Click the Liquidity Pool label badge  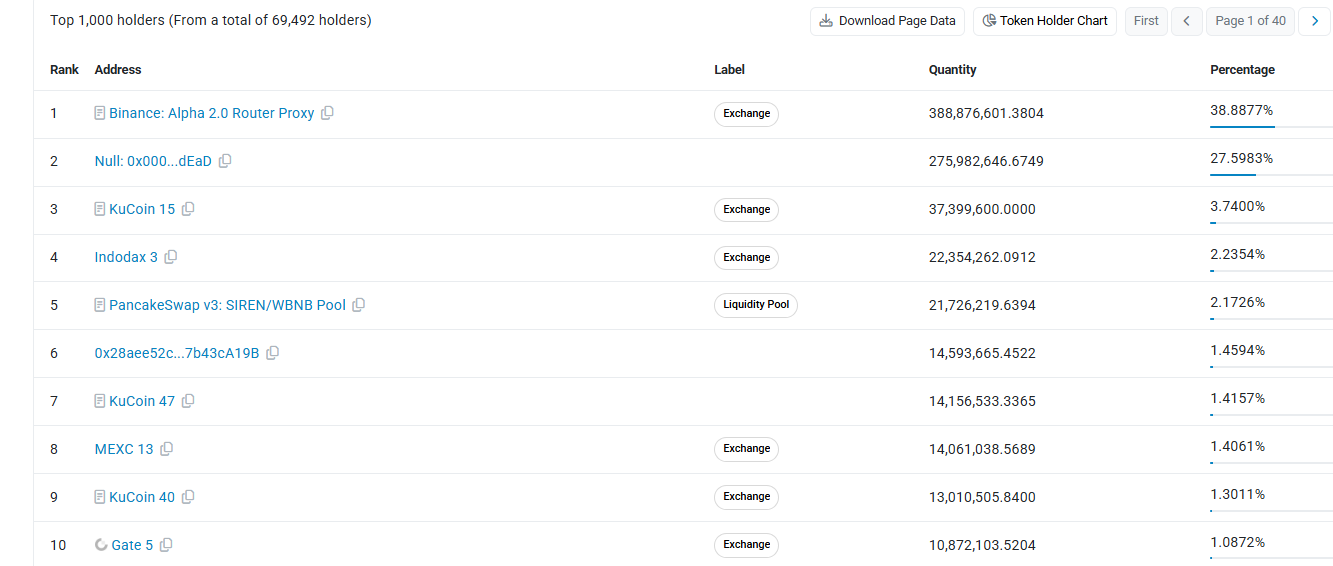click(x=756, y=305)
